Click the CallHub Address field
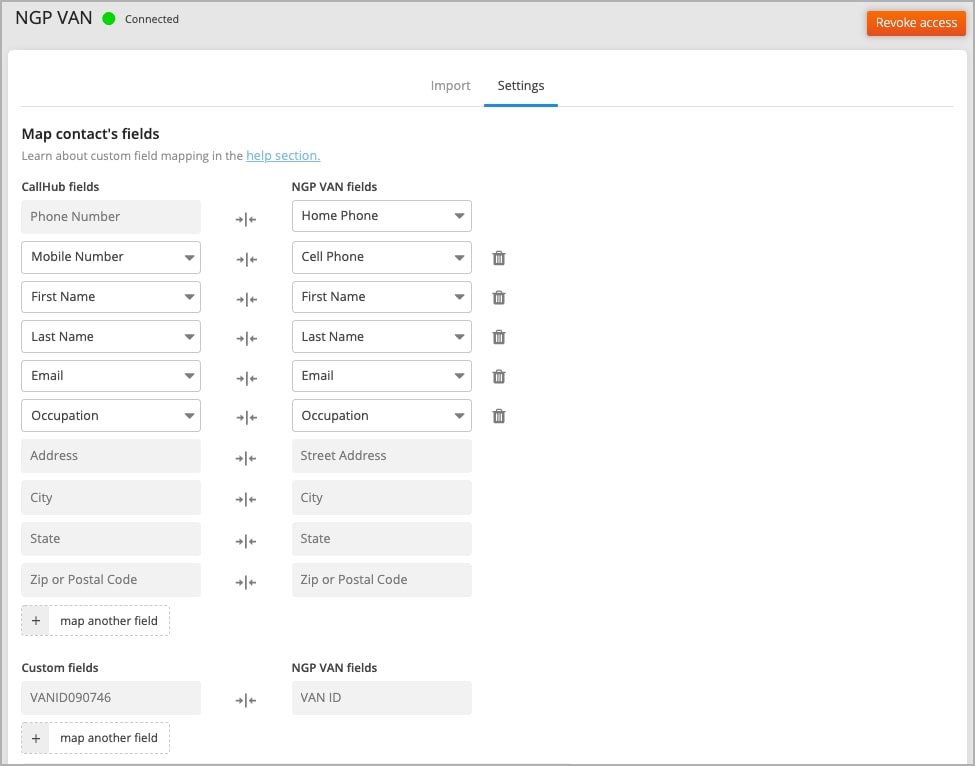This screenshot has height=766, width=975. click(x=111, y=456)
